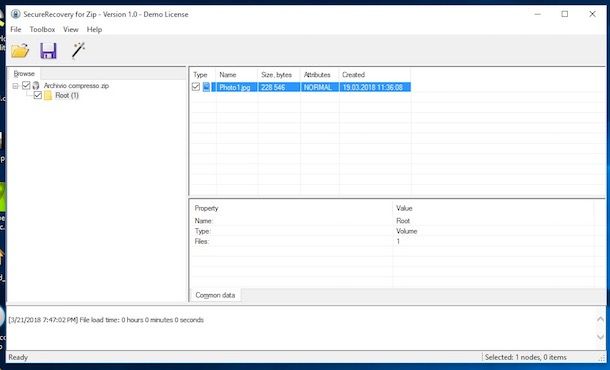
Task: Click the Property column header
Action: (x=291, y=208)
